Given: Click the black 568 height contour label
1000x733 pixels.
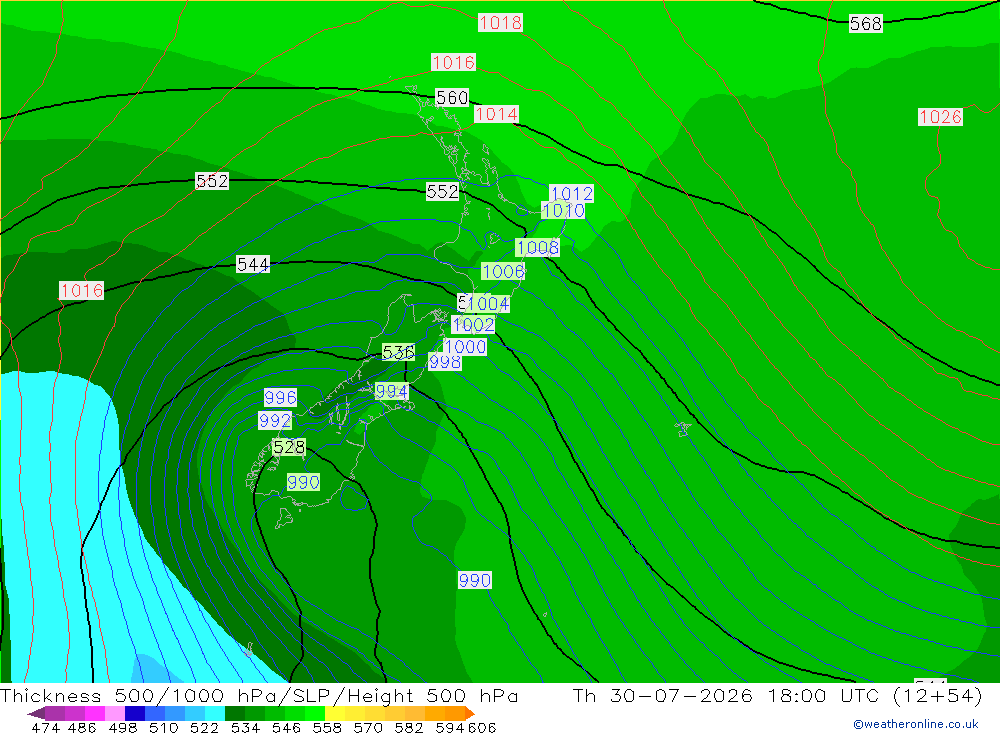Looking at the screenshot, I should [865, 24].
